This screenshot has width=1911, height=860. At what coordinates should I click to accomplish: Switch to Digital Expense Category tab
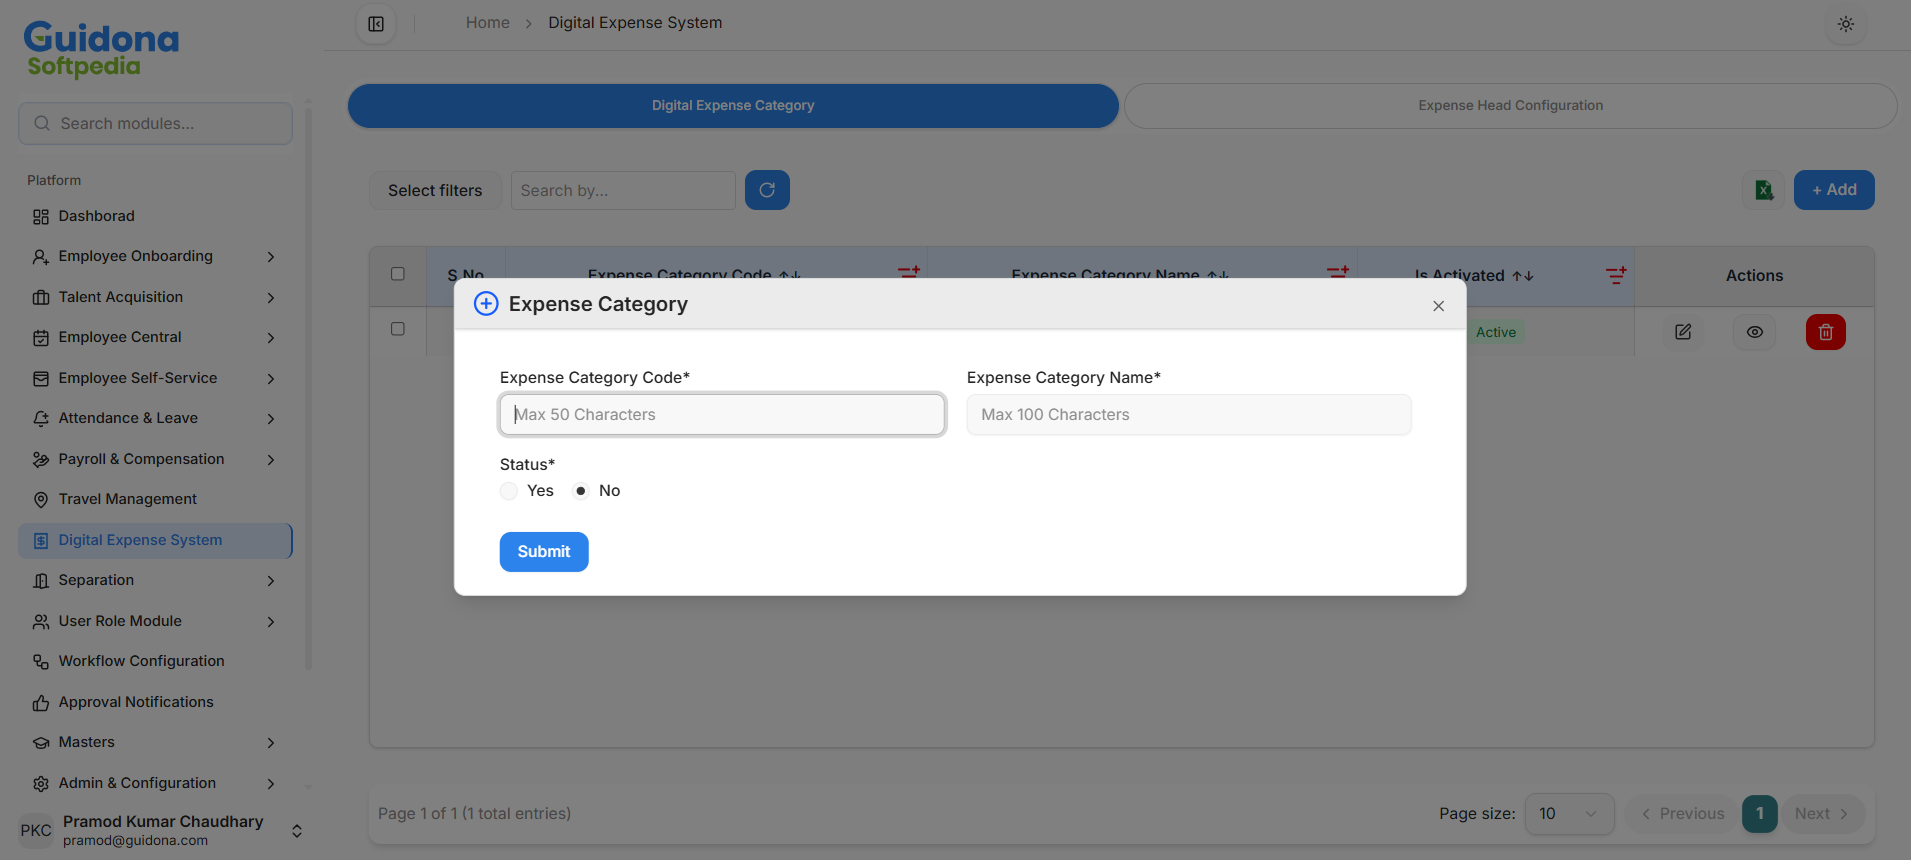coord(733,106)
